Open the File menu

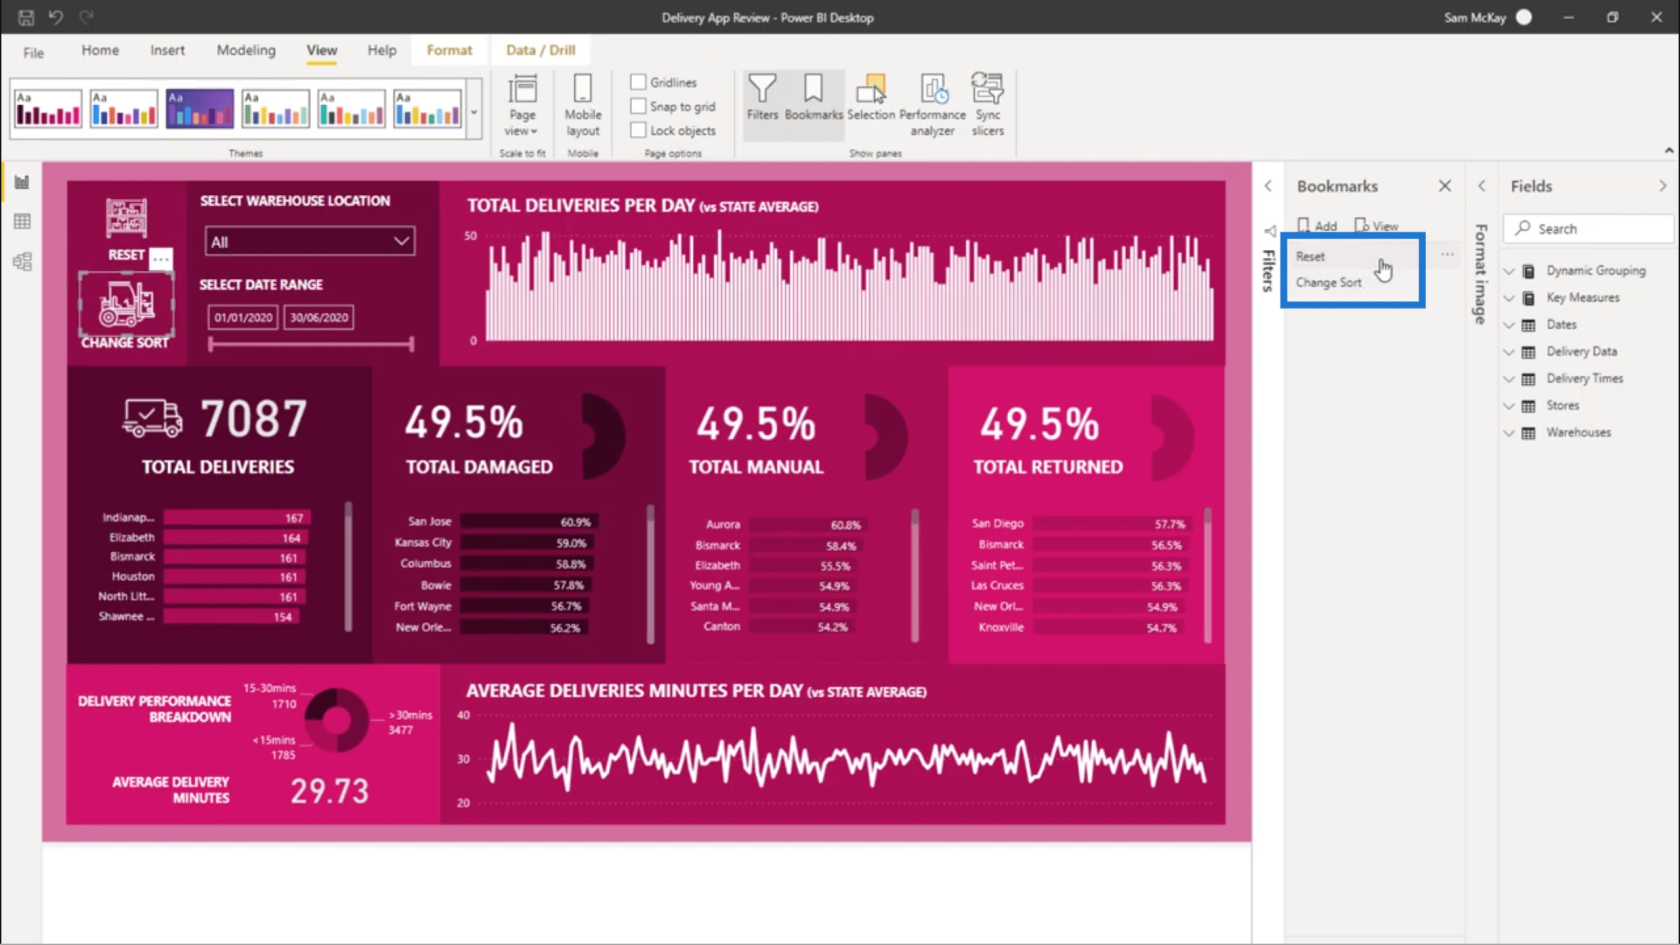(x=33, y=52)
